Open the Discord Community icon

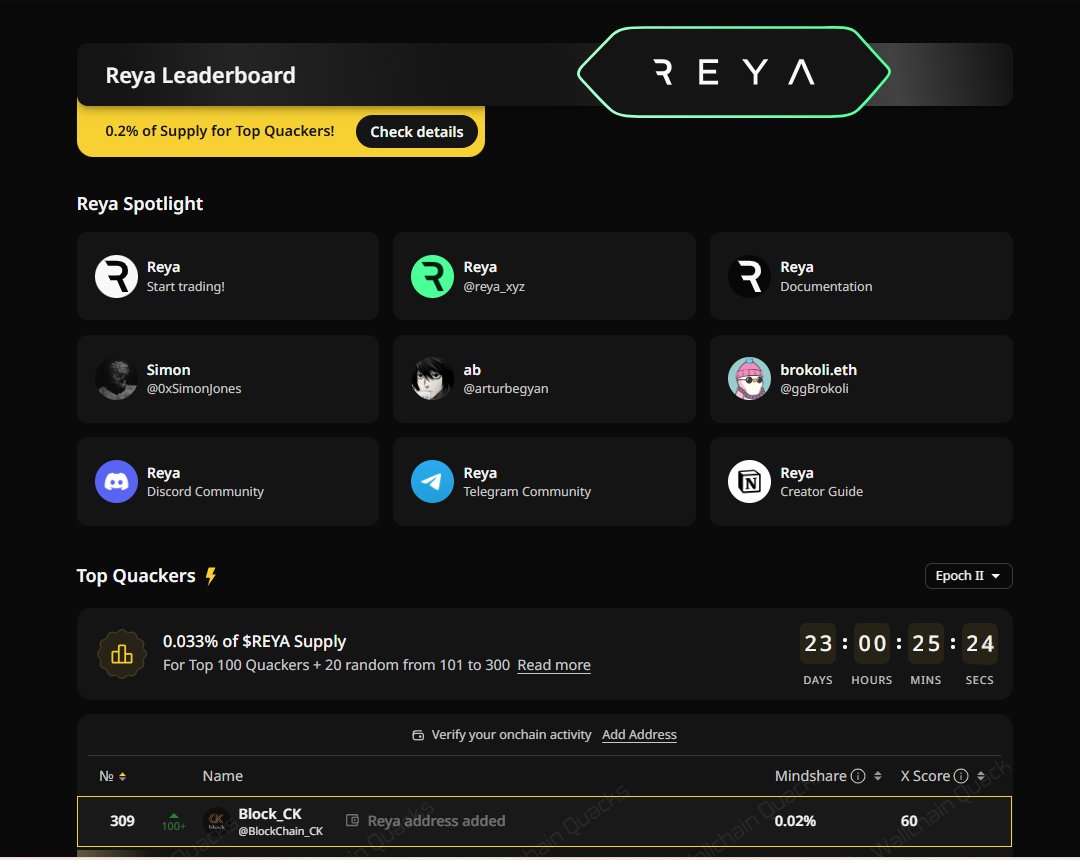[x=116, y=481]
